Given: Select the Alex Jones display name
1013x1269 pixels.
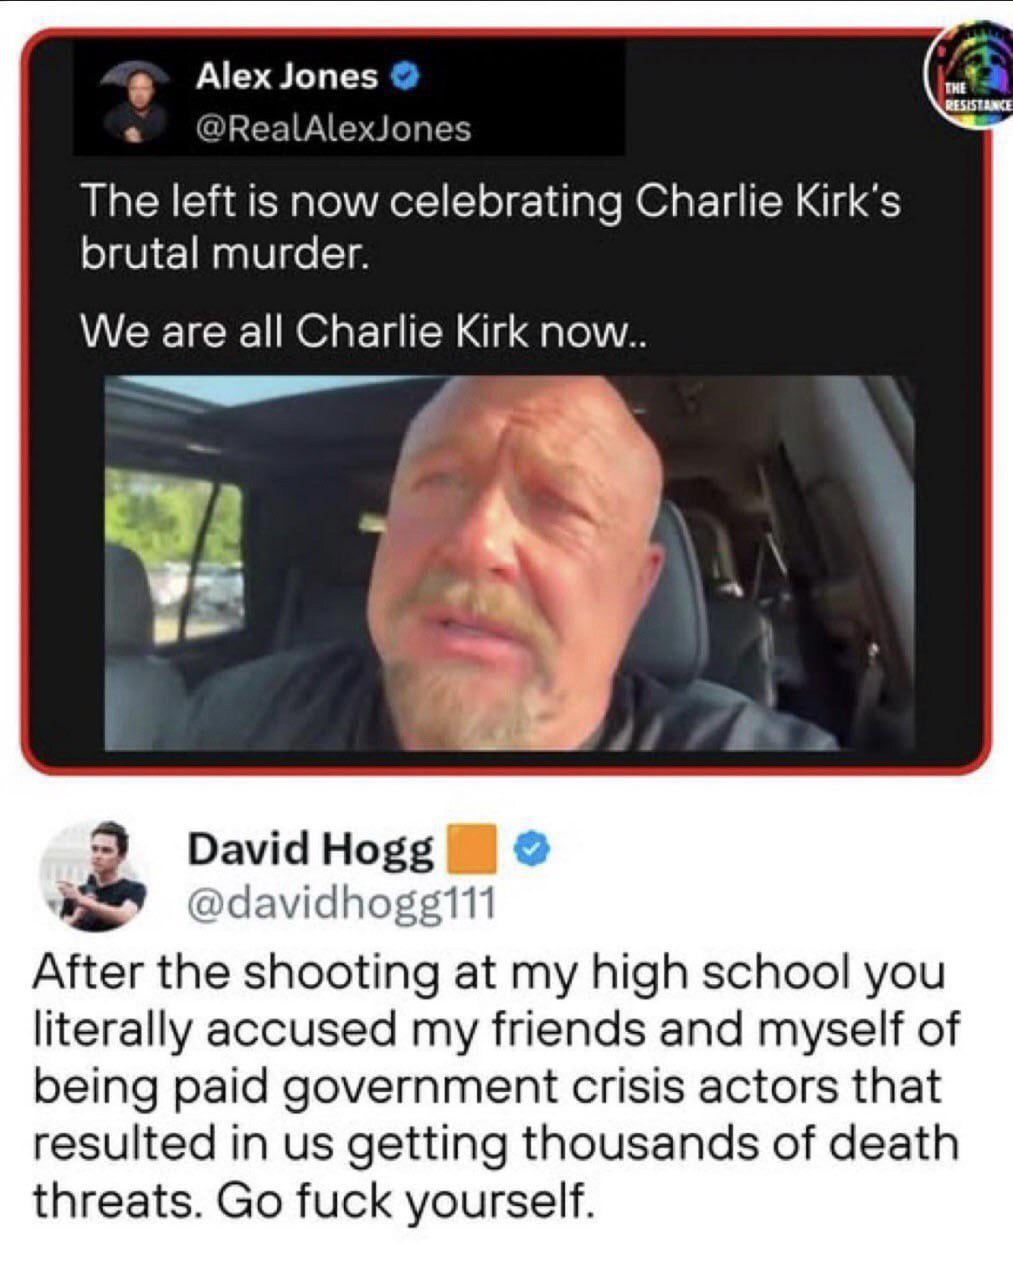Looking at the screenshot, I should click(287, 75).
